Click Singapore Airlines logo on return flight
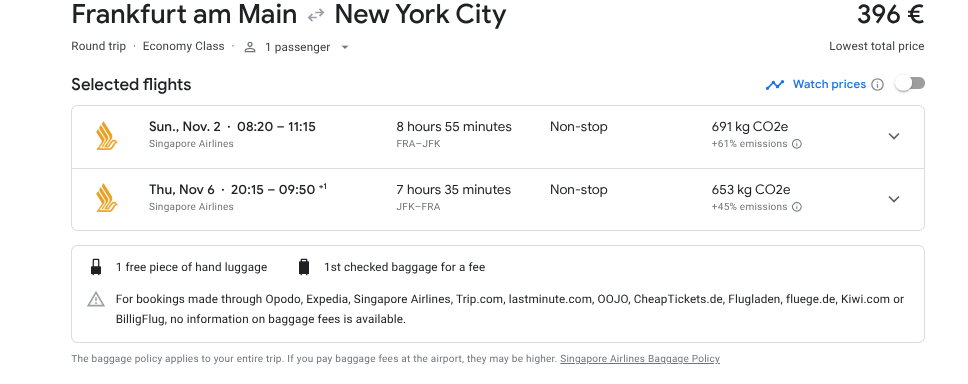 107,198
